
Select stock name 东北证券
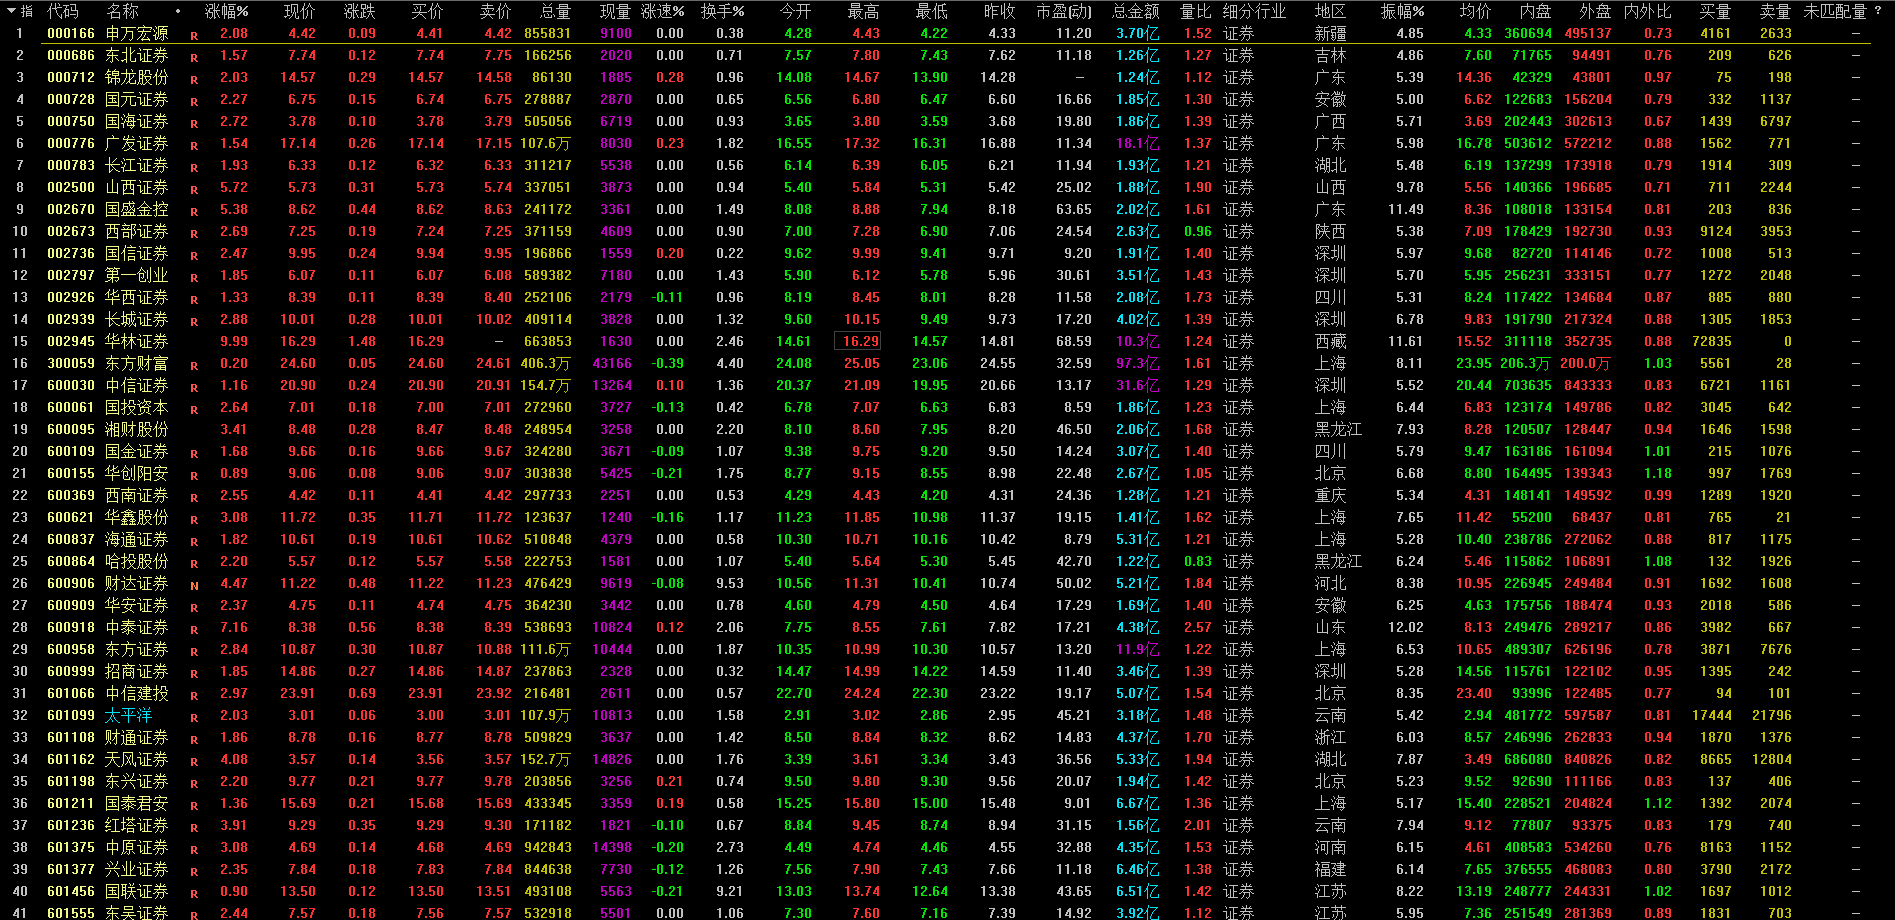coord(137,55)
